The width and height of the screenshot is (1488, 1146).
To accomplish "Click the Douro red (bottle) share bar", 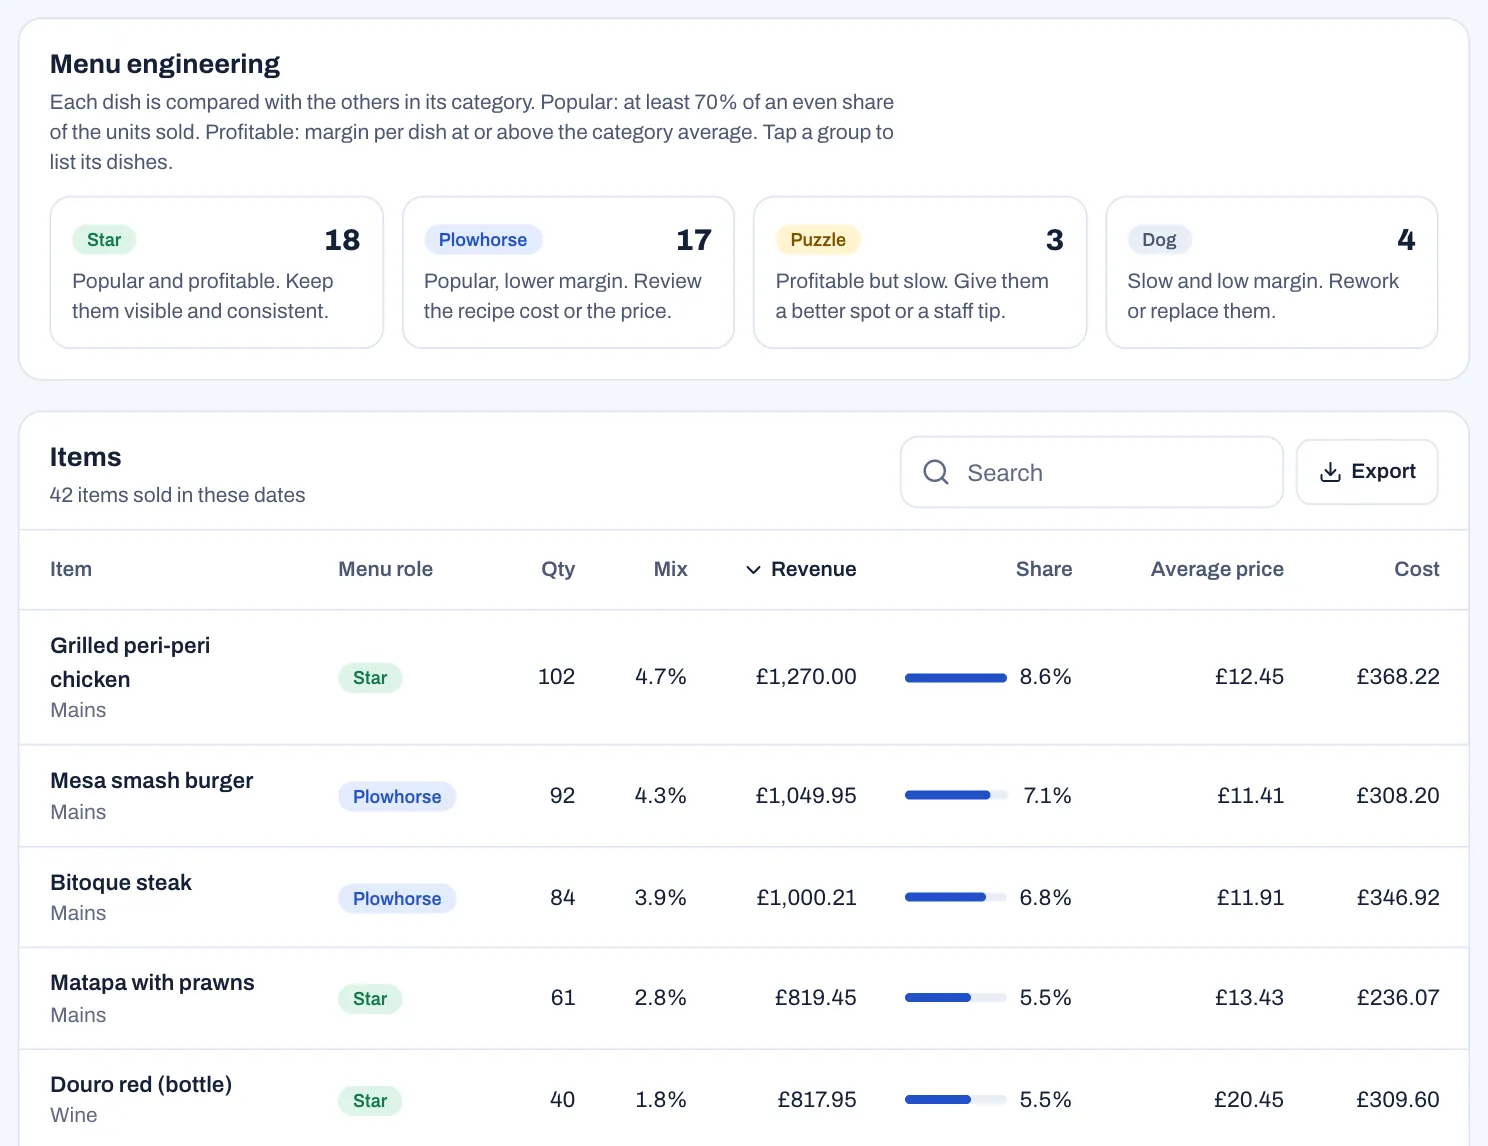I will tap(956, 1100).
